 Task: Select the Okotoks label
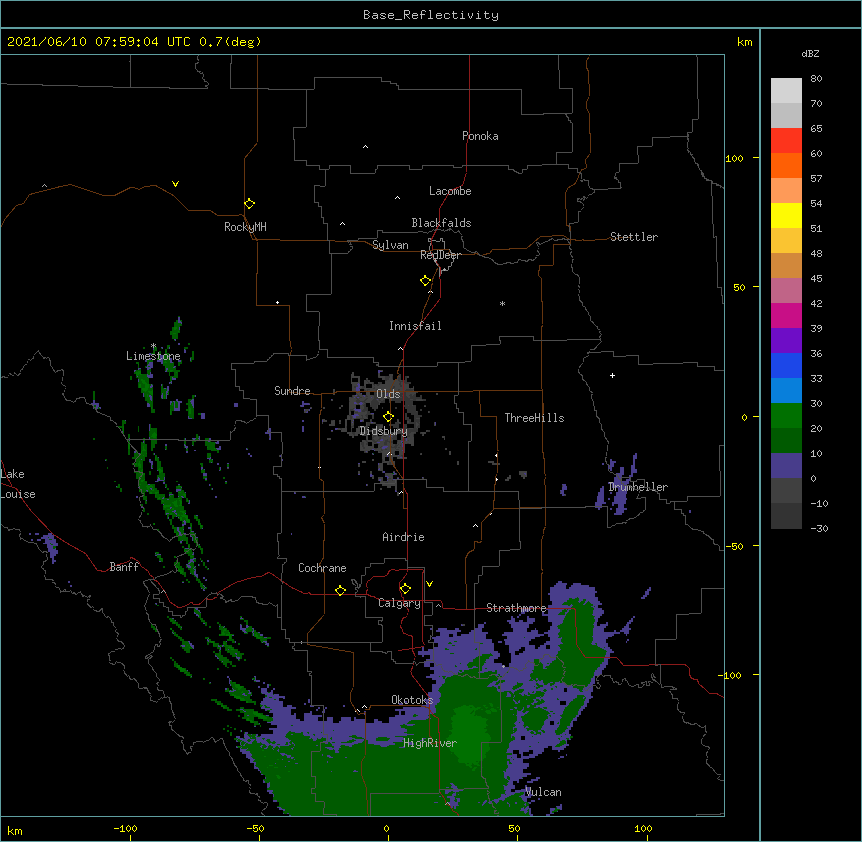click(412, 700)
